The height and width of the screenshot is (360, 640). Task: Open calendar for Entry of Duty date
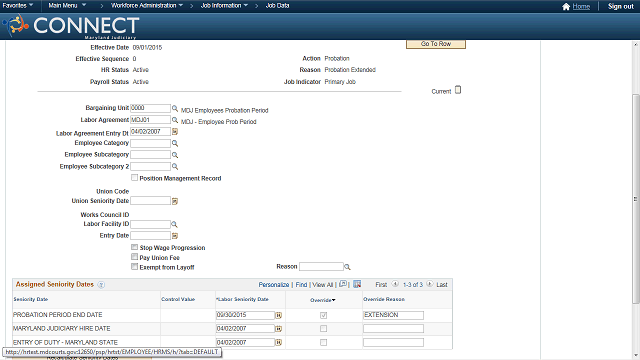[278, 343]
